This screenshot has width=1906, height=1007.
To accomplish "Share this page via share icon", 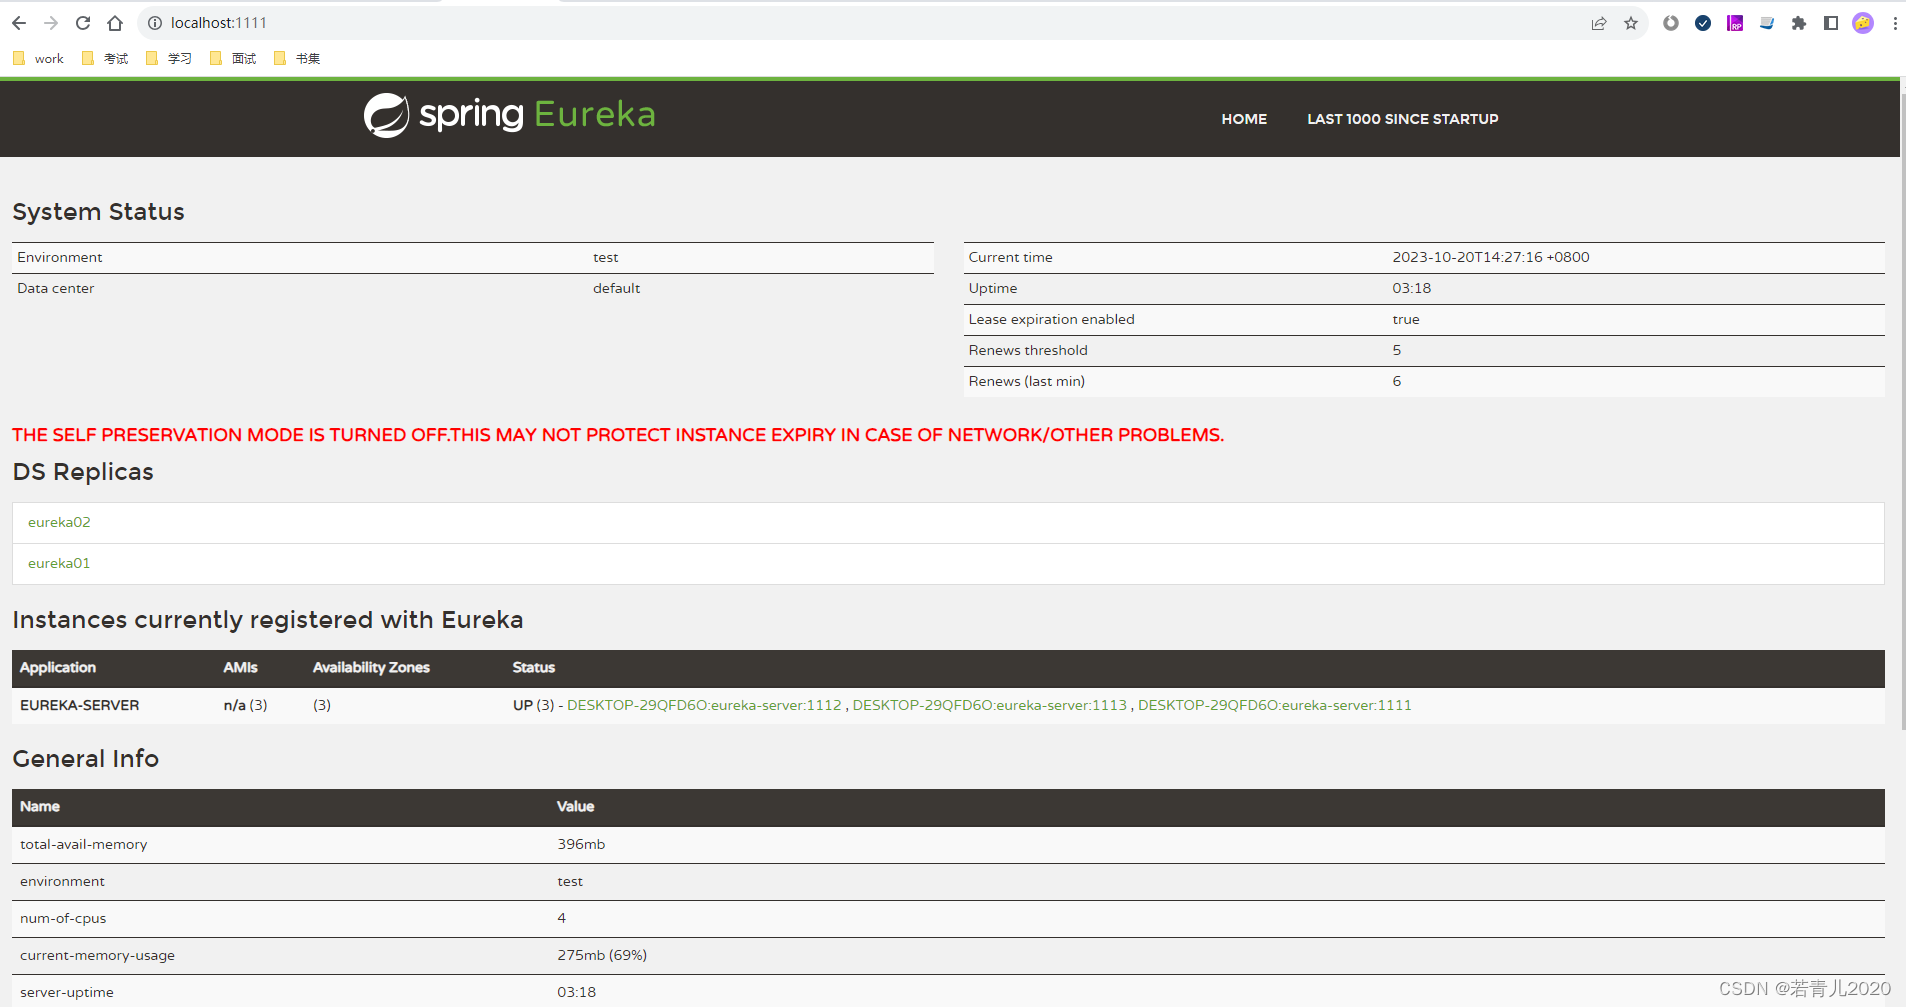I will (1599, 23).
